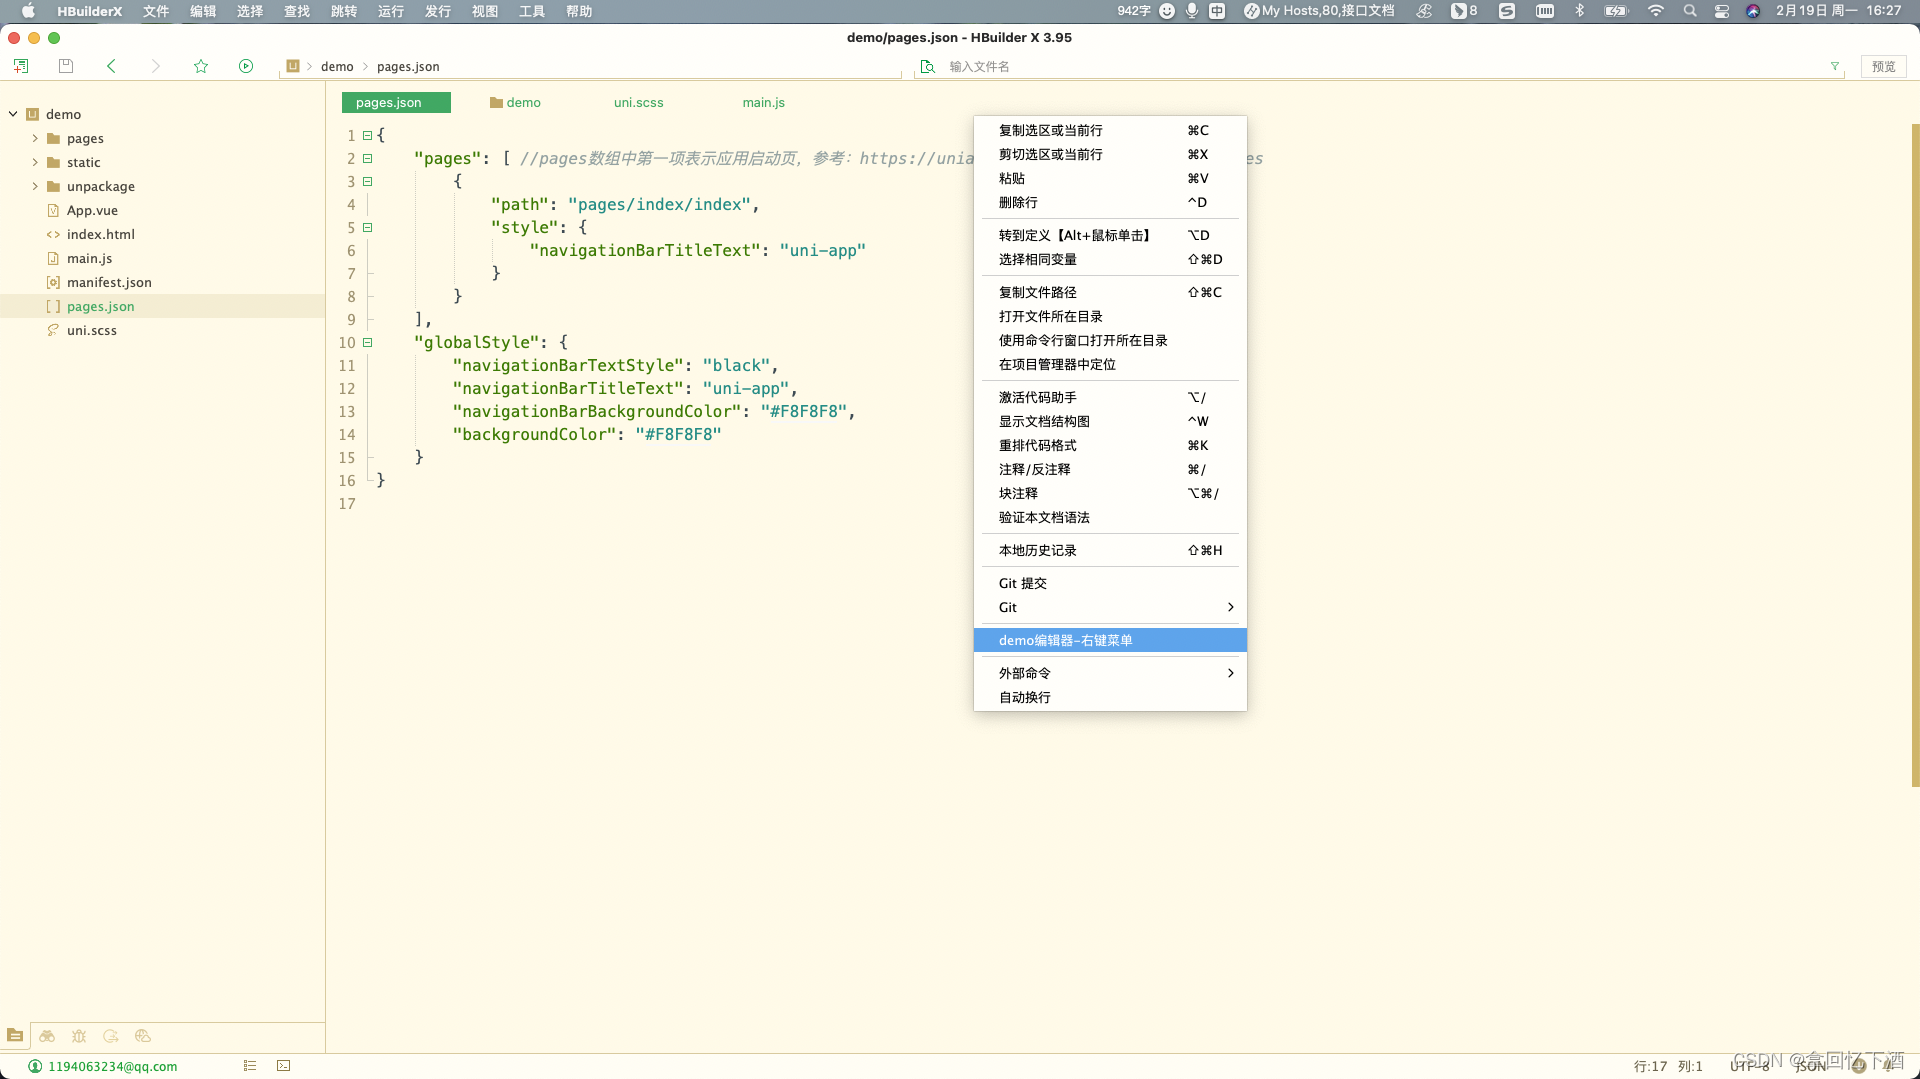This screenshot has width=1920, height=1079.
Task: Open macOS Control Center icon
Action: pos(1722,11)
